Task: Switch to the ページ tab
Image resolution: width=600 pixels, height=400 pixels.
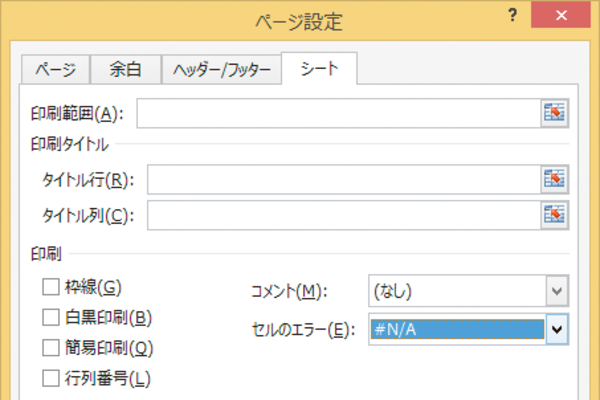Action: 55,70
